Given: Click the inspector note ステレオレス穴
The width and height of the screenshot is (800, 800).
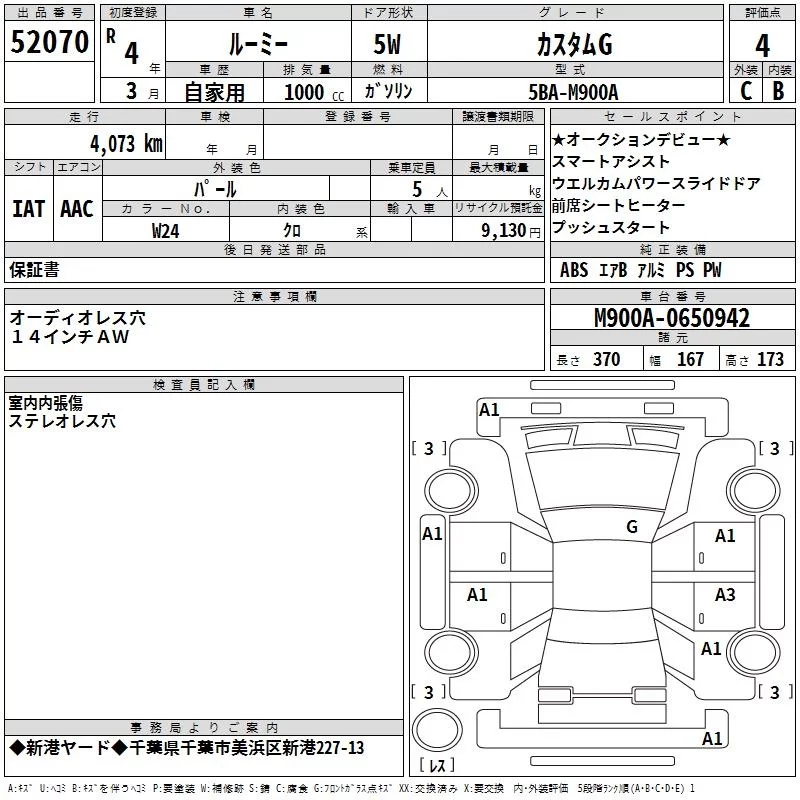Looking at the screenshot, I should point(62,421).
